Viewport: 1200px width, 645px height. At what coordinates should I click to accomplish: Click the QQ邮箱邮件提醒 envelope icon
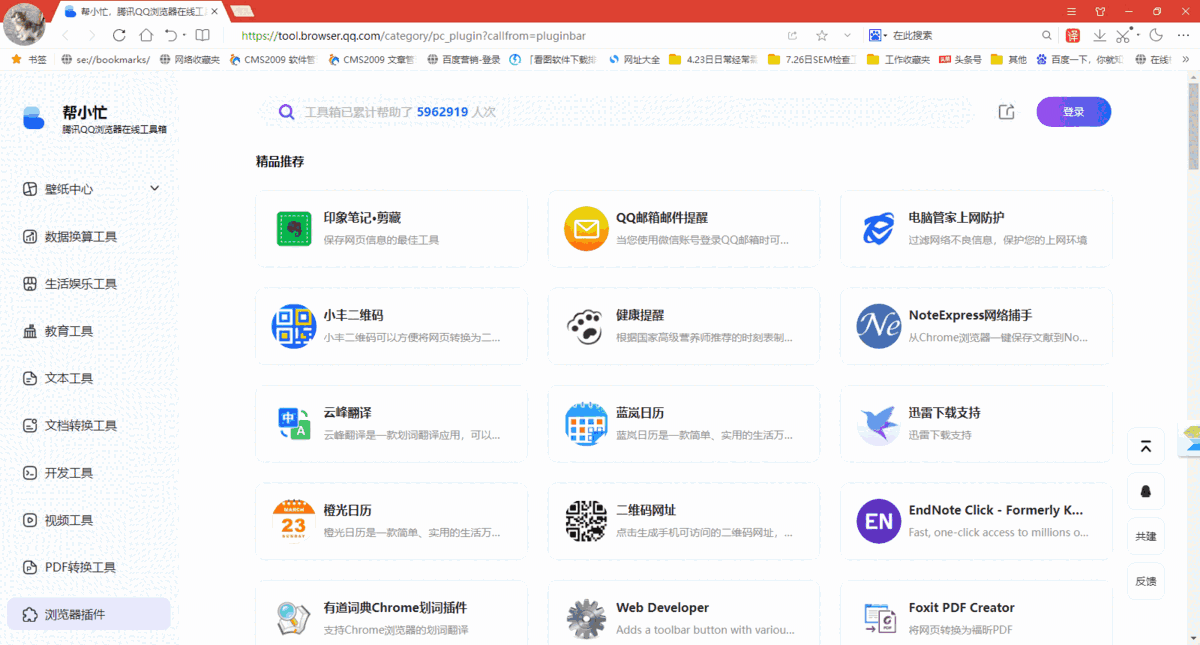click(x=586, y=228)
